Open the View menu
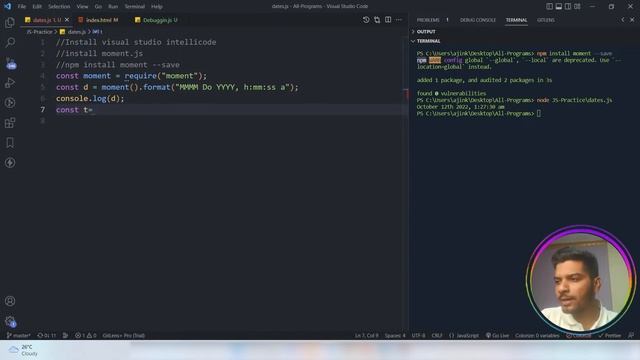 coord(82,6)
